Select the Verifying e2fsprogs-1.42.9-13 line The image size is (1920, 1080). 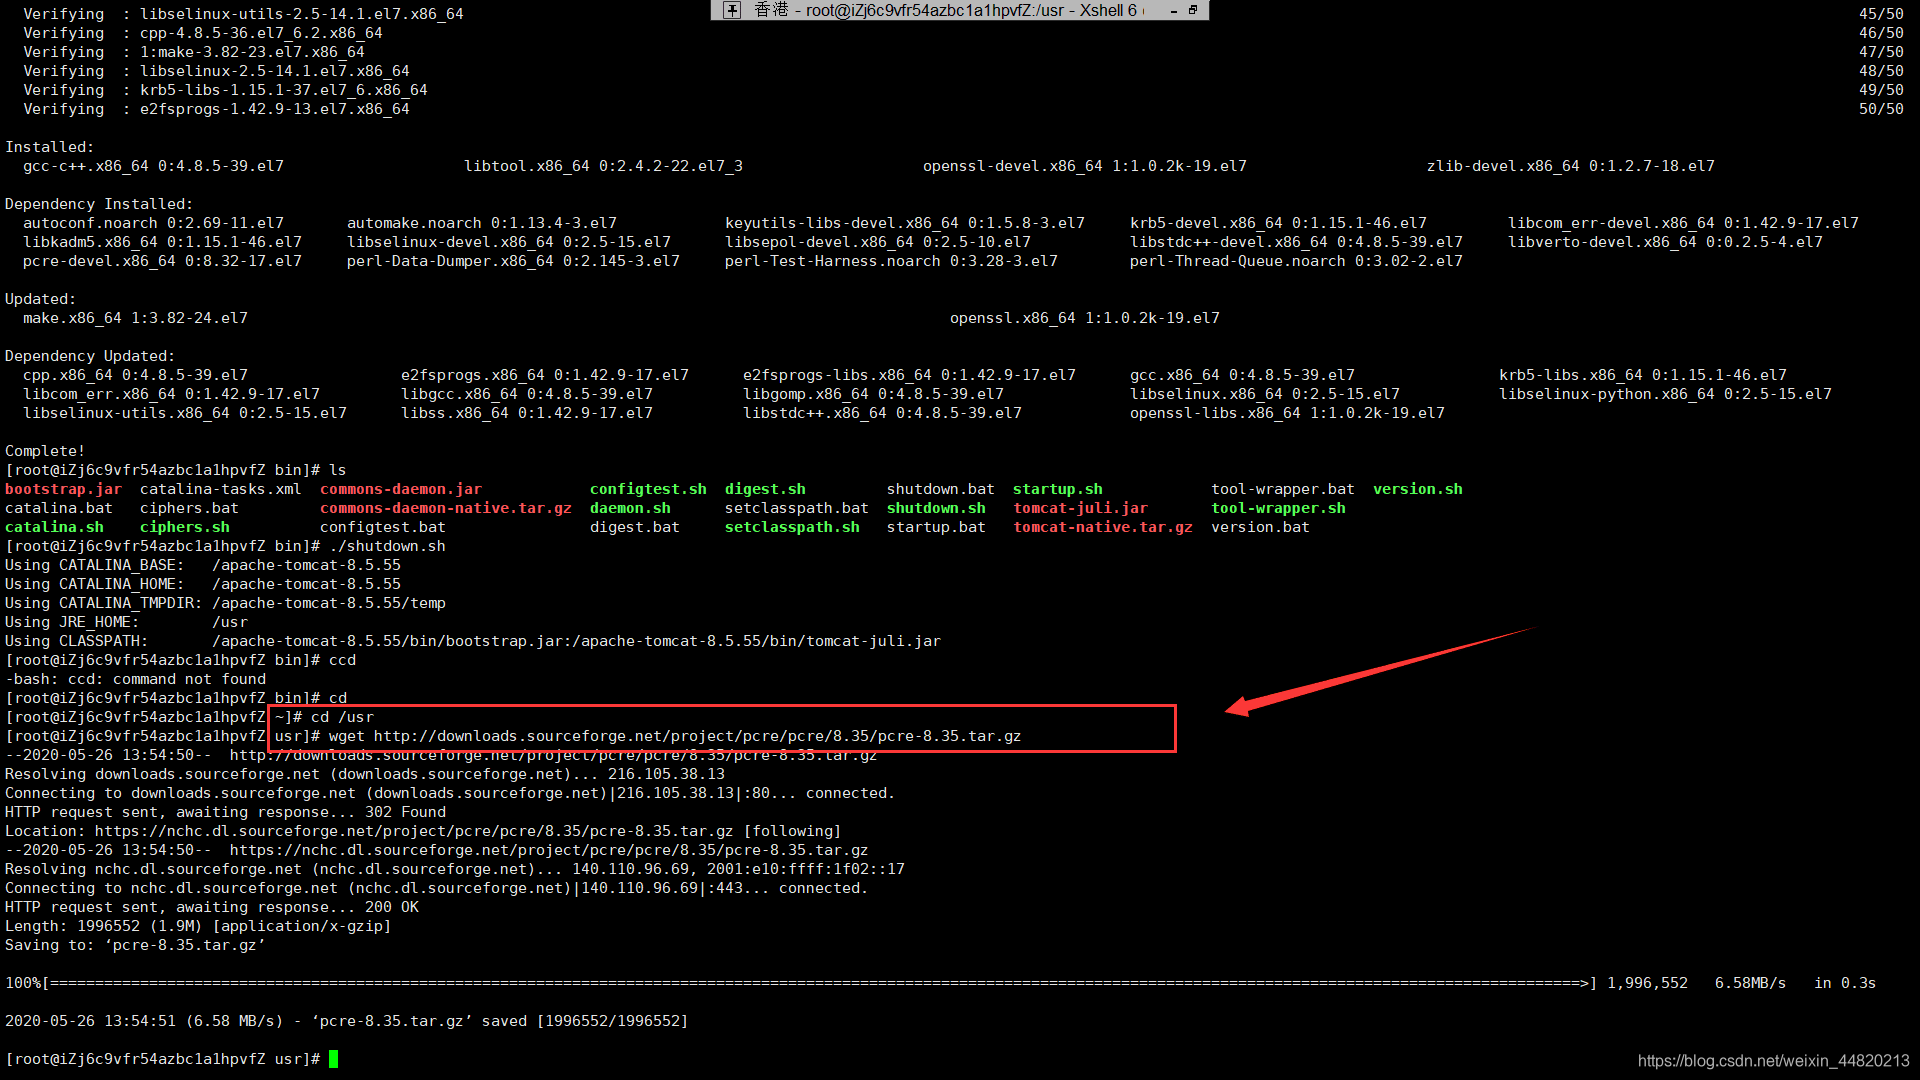[216, 109]
